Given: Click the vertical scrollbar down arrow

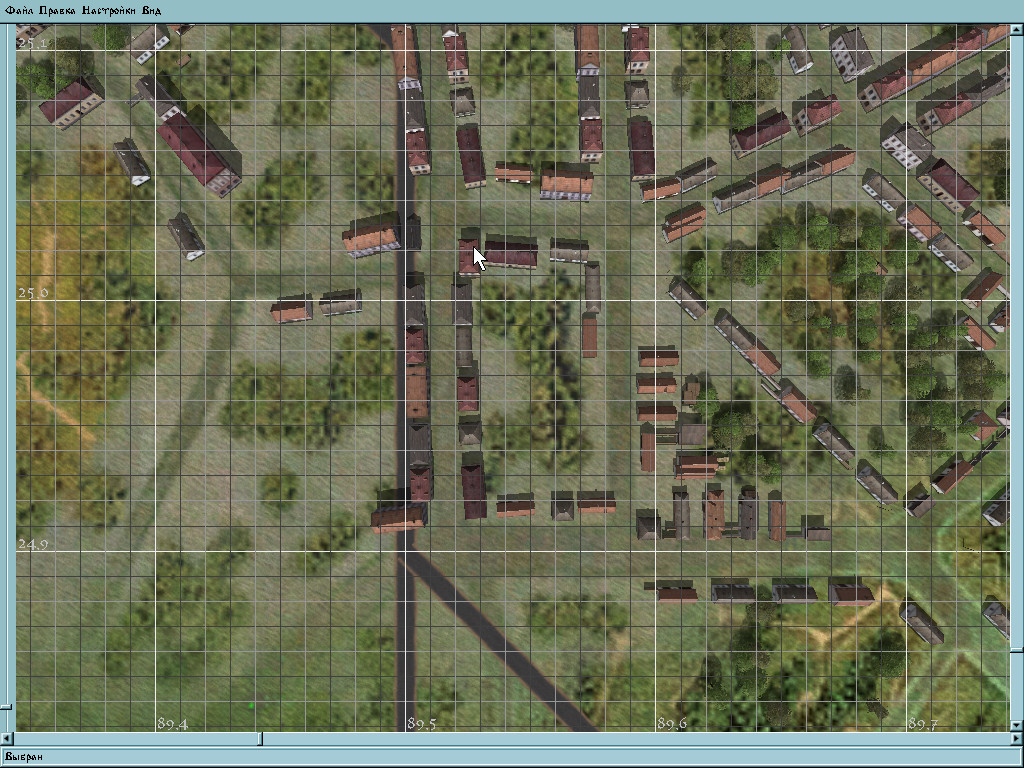Looking at the screenshot, I should point(1017,726).
